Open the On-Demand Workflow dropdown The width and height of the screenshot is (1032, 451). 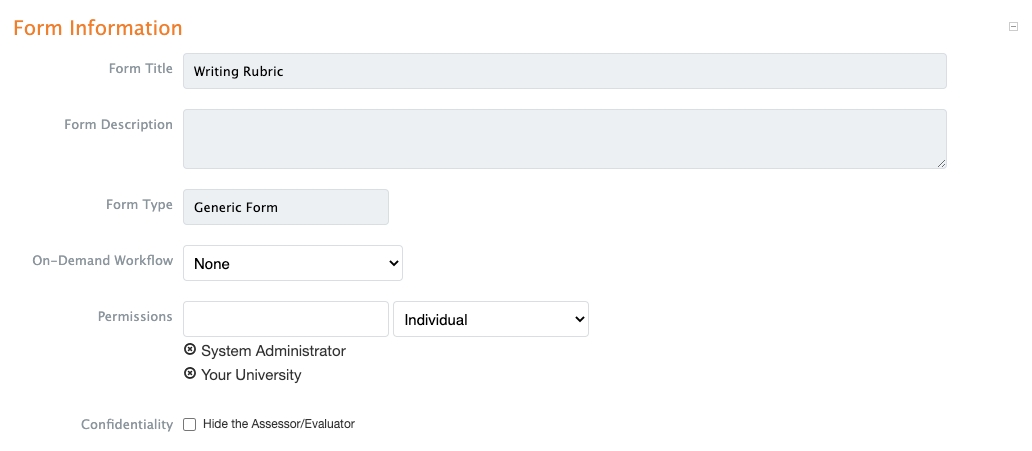pyautogui.click(x=292, y=263)
